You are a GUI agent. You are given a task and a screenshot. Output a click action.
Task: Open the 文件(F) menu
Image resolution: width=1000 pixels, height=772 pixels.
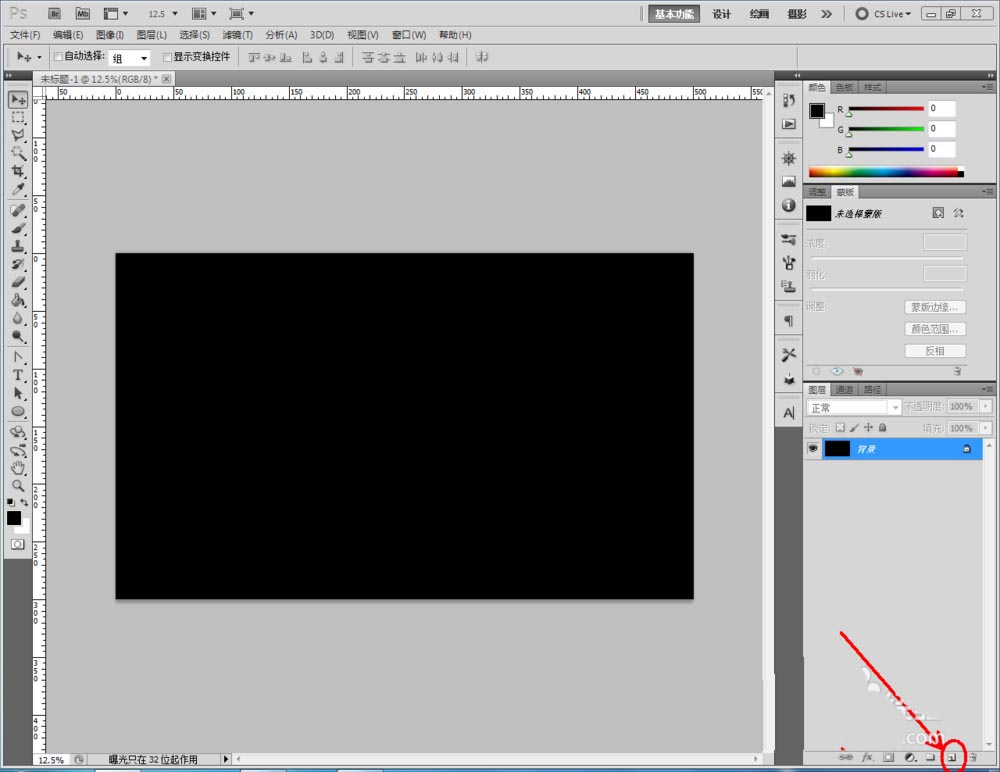25,35
